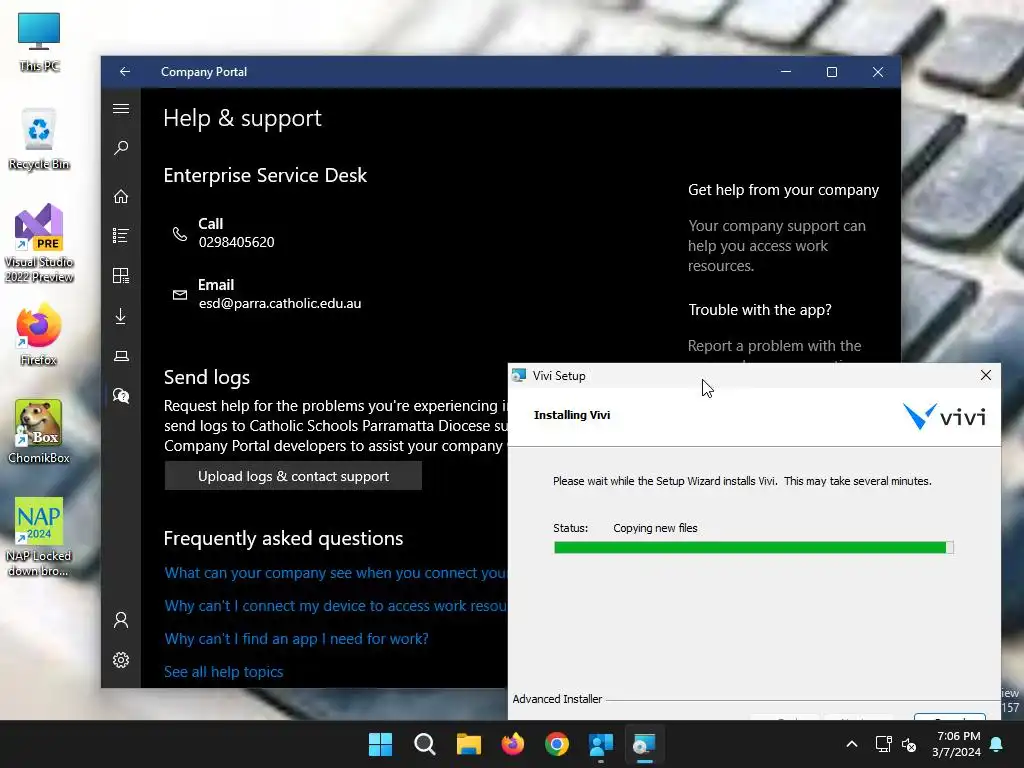Image resolution: width=1024 pixels, height=768 pixels.
Task: Switch to Vivi Setup taskbar icon
Action: pos(645,744)
